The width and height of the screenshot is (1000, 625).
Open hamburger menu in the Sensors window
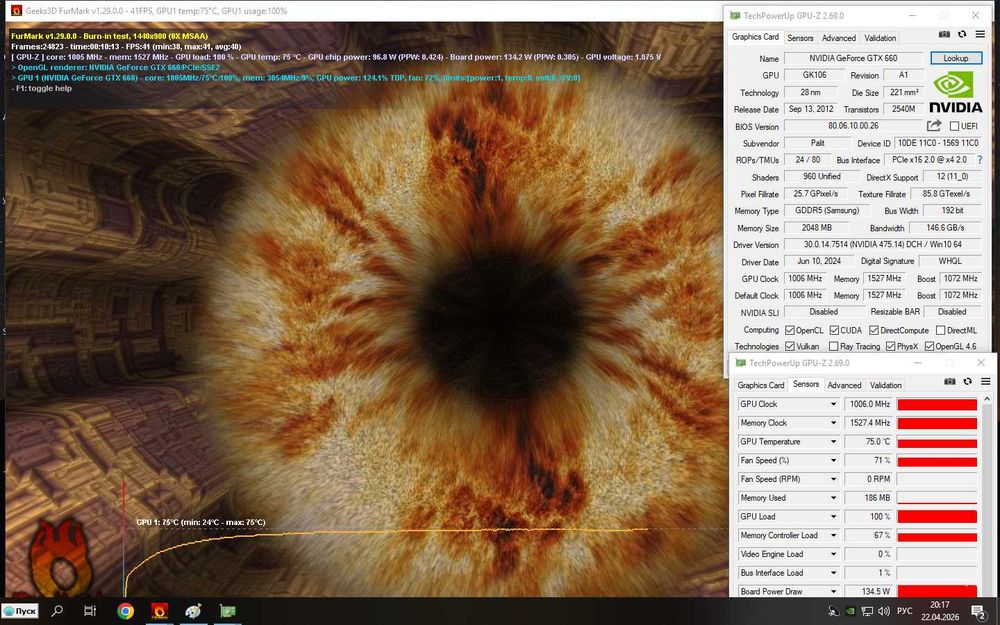coord(985,381)
